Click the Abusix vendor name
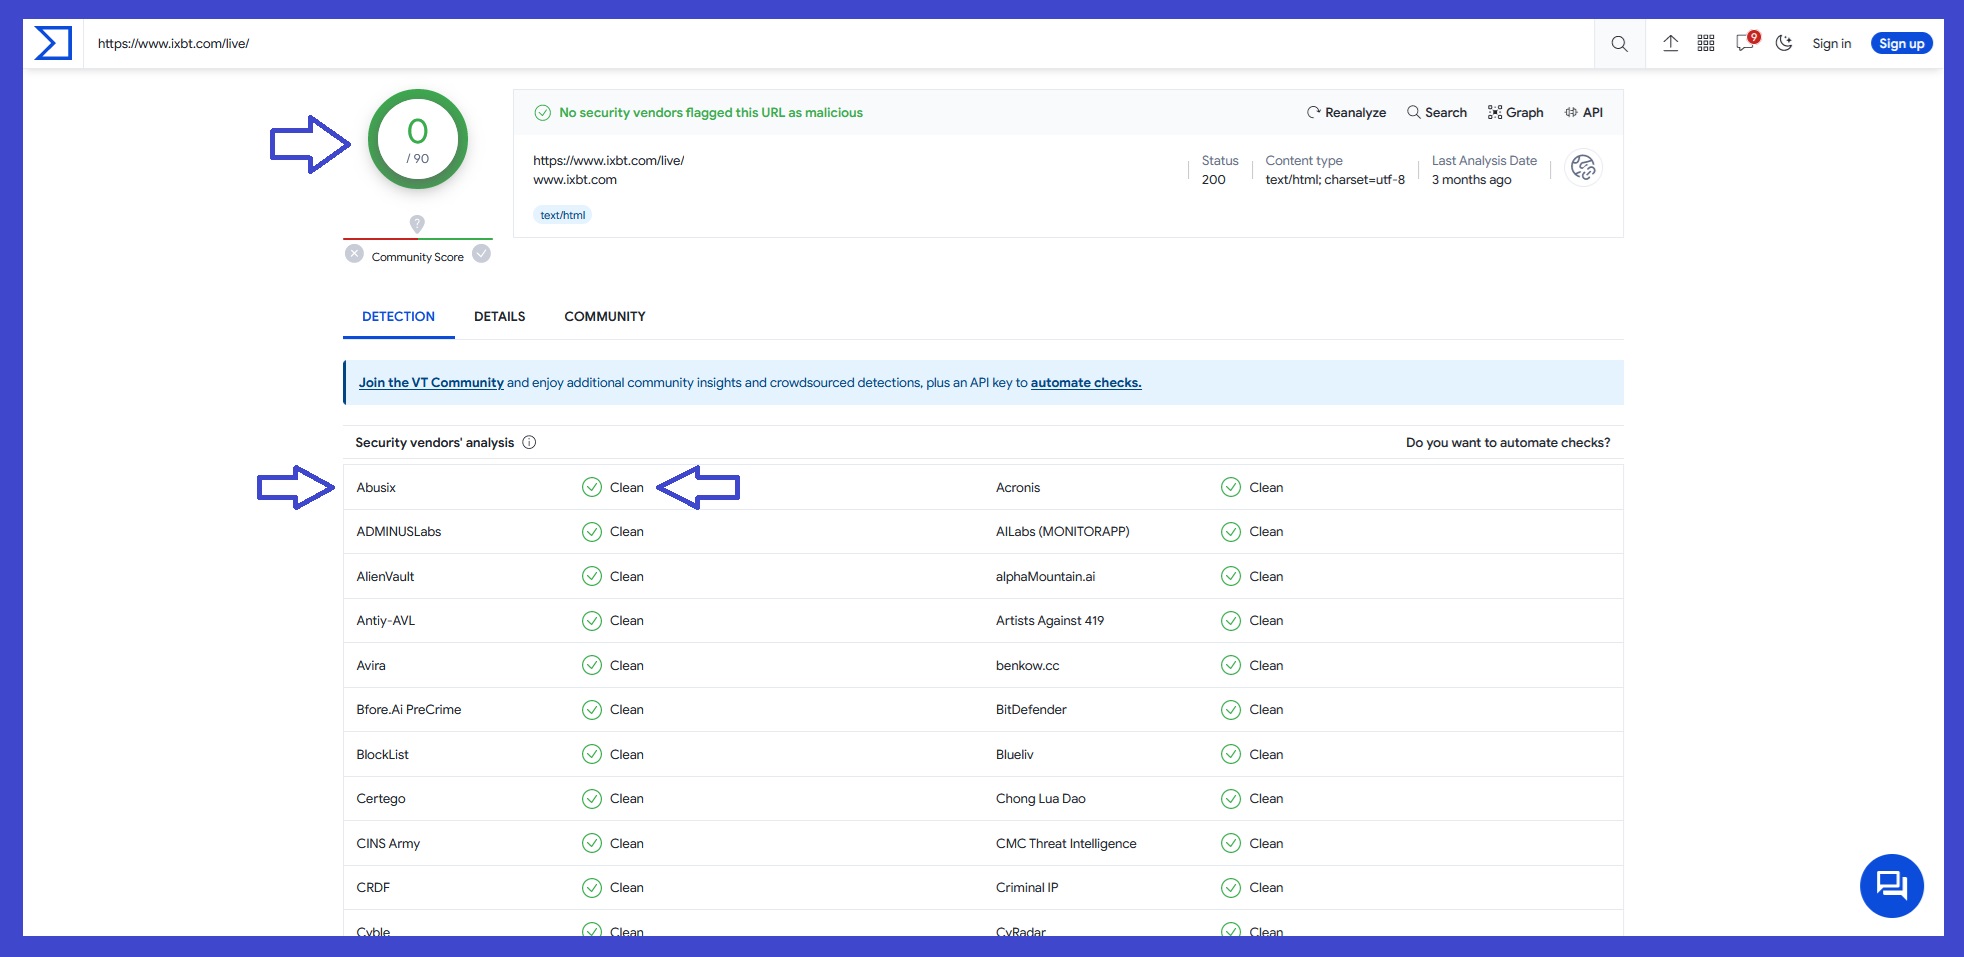This screenshot has height=957, width=1964. [x=376, y=488]
